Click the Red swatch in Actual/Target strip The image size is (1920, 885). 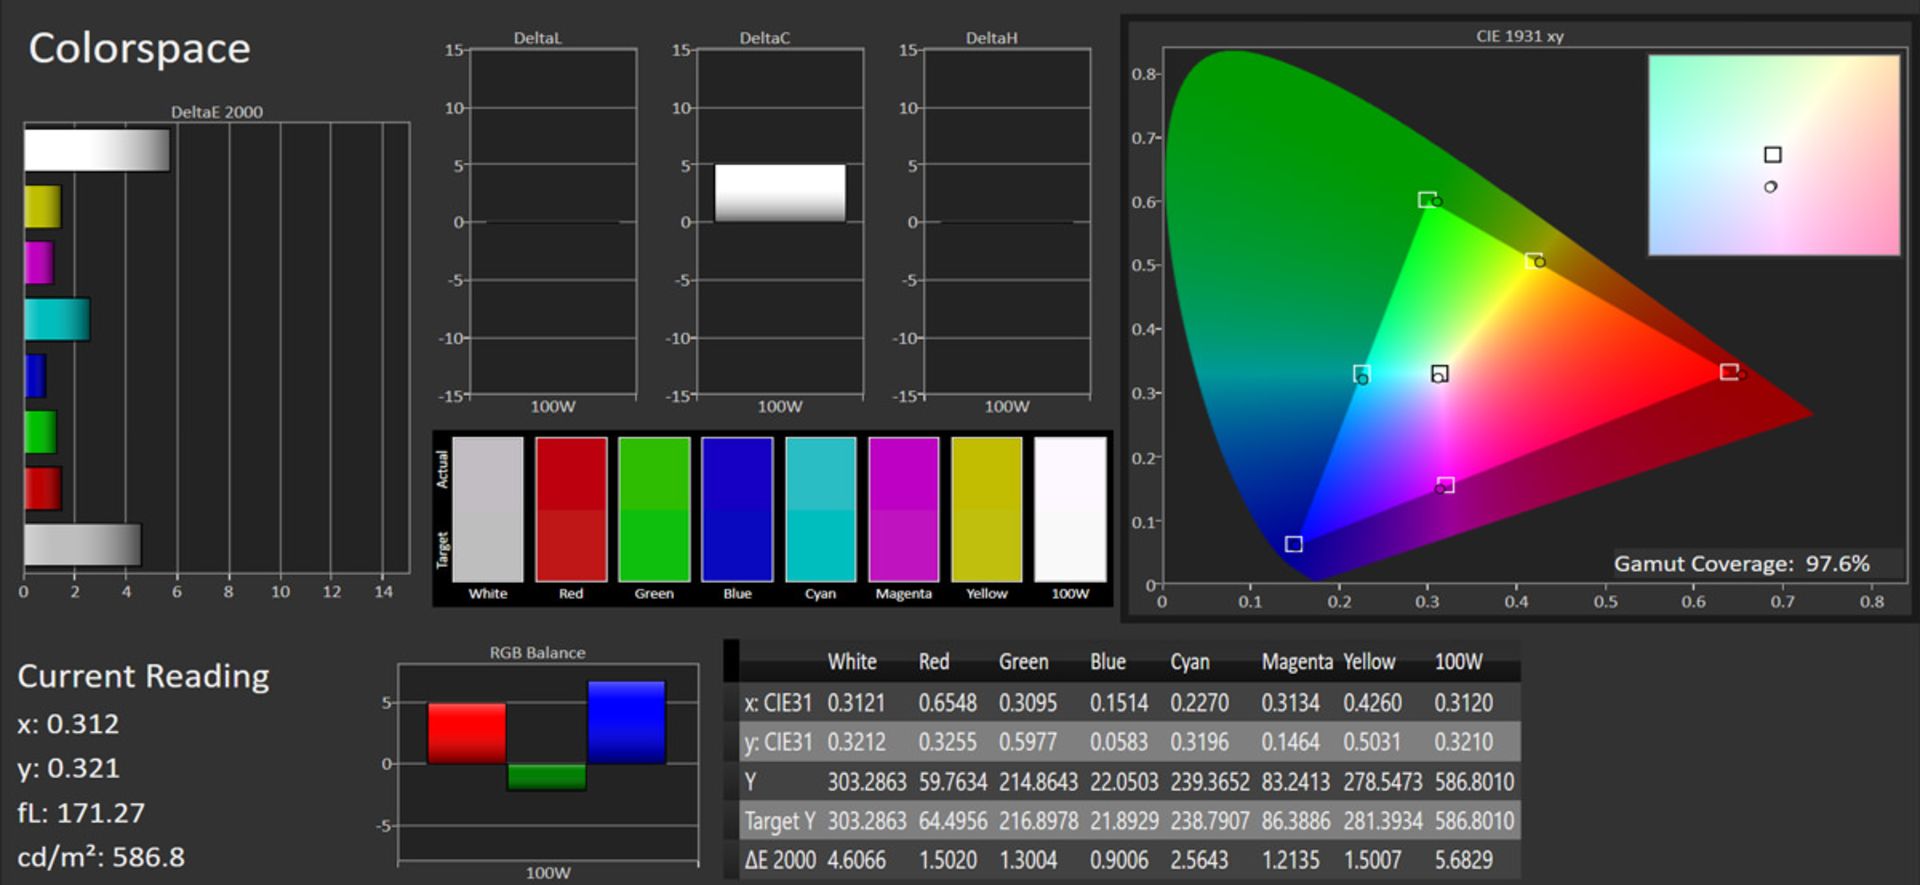pyautogui.click(x=571, y=509)
